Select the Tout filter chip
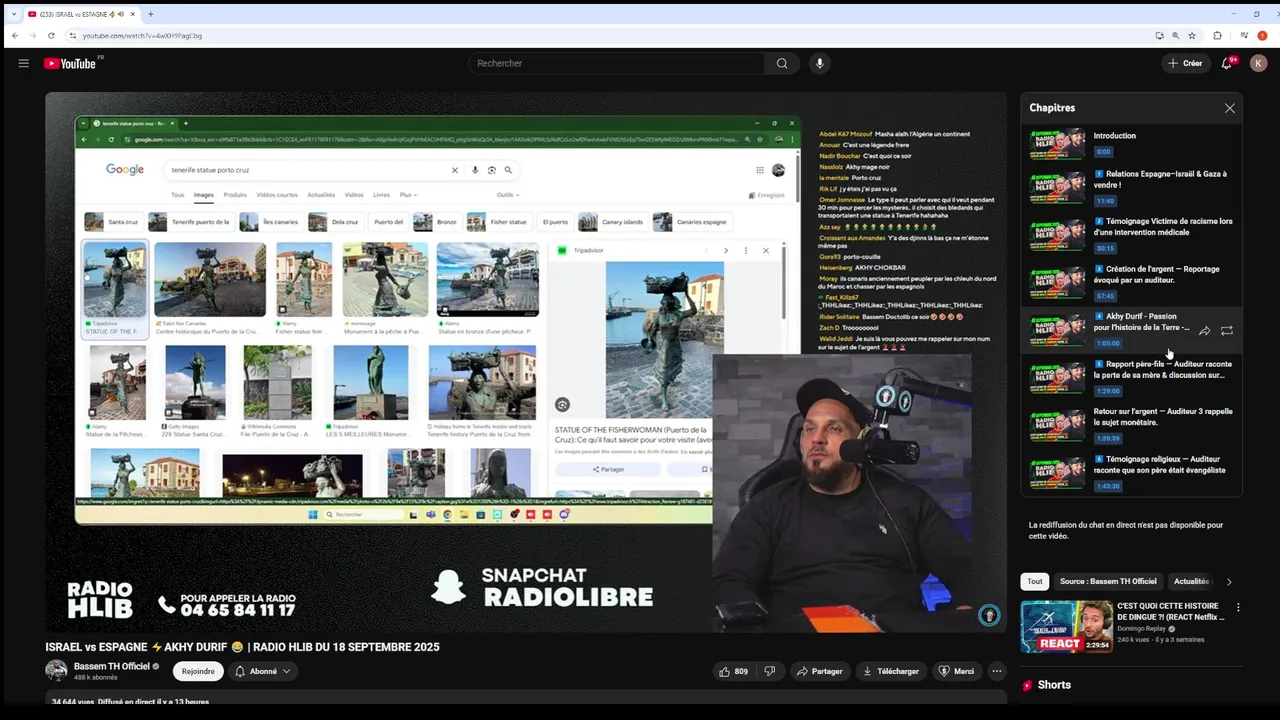Image resolution: width=1280 pixels, height=720 pixels. point(1035,581)
